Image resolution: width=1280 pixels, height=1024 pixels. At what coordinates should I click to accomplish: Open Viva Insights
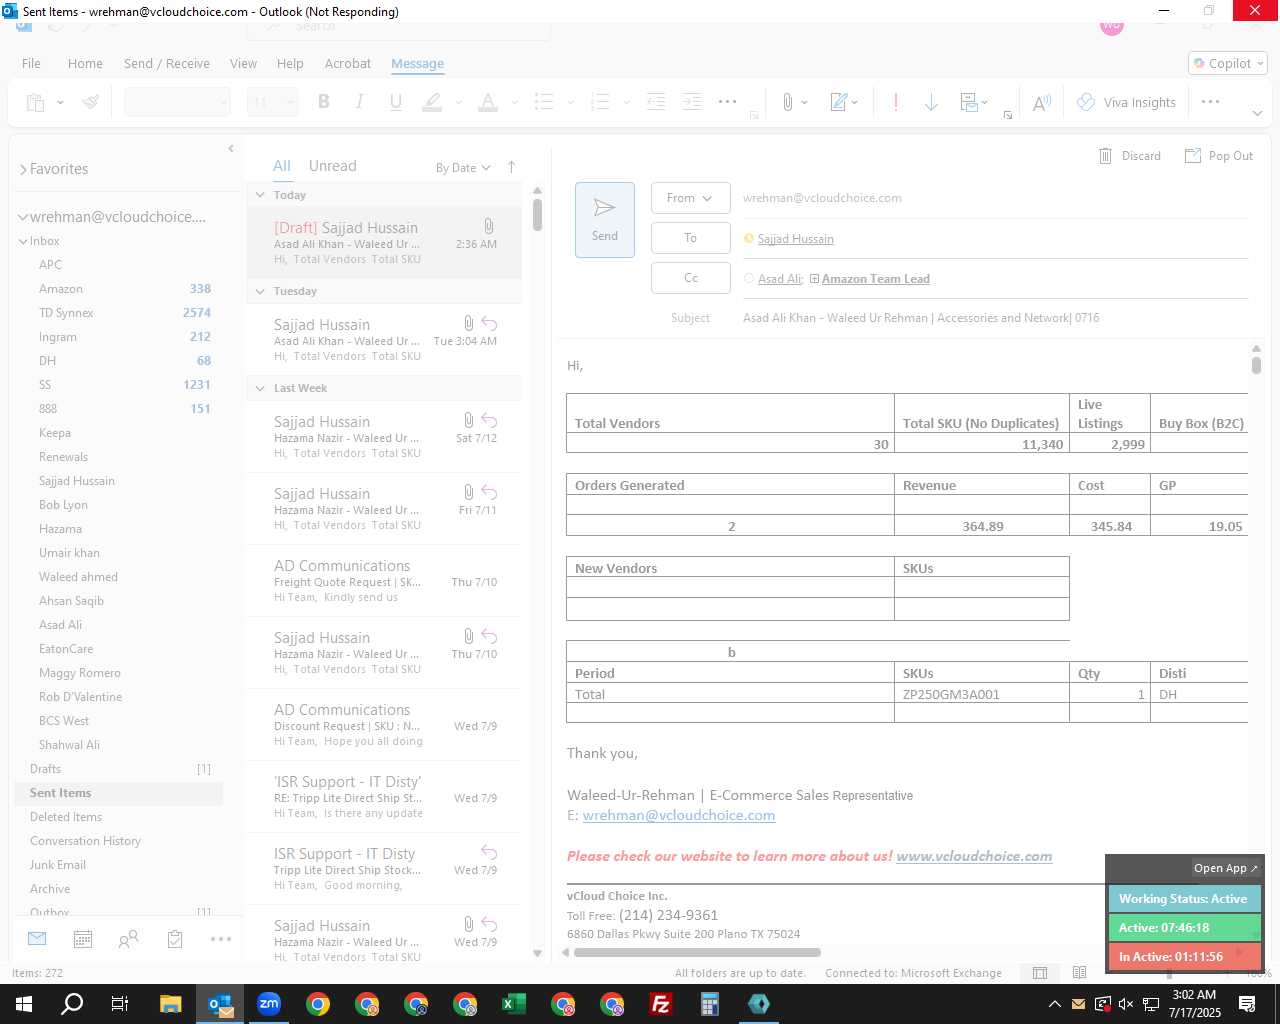[x=1126, y=102]
